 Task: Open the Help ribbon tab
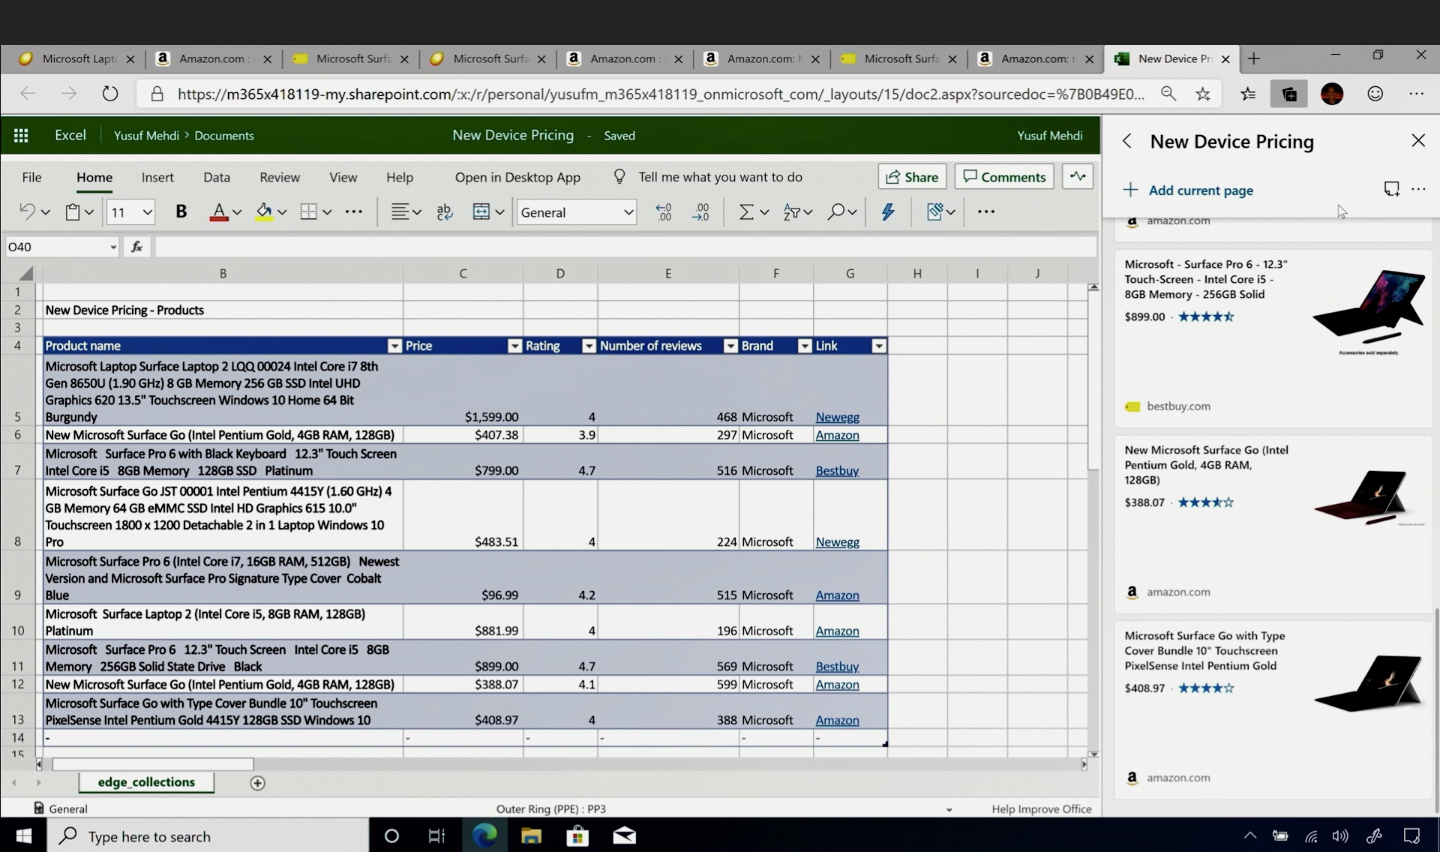(x=399, y=177)
